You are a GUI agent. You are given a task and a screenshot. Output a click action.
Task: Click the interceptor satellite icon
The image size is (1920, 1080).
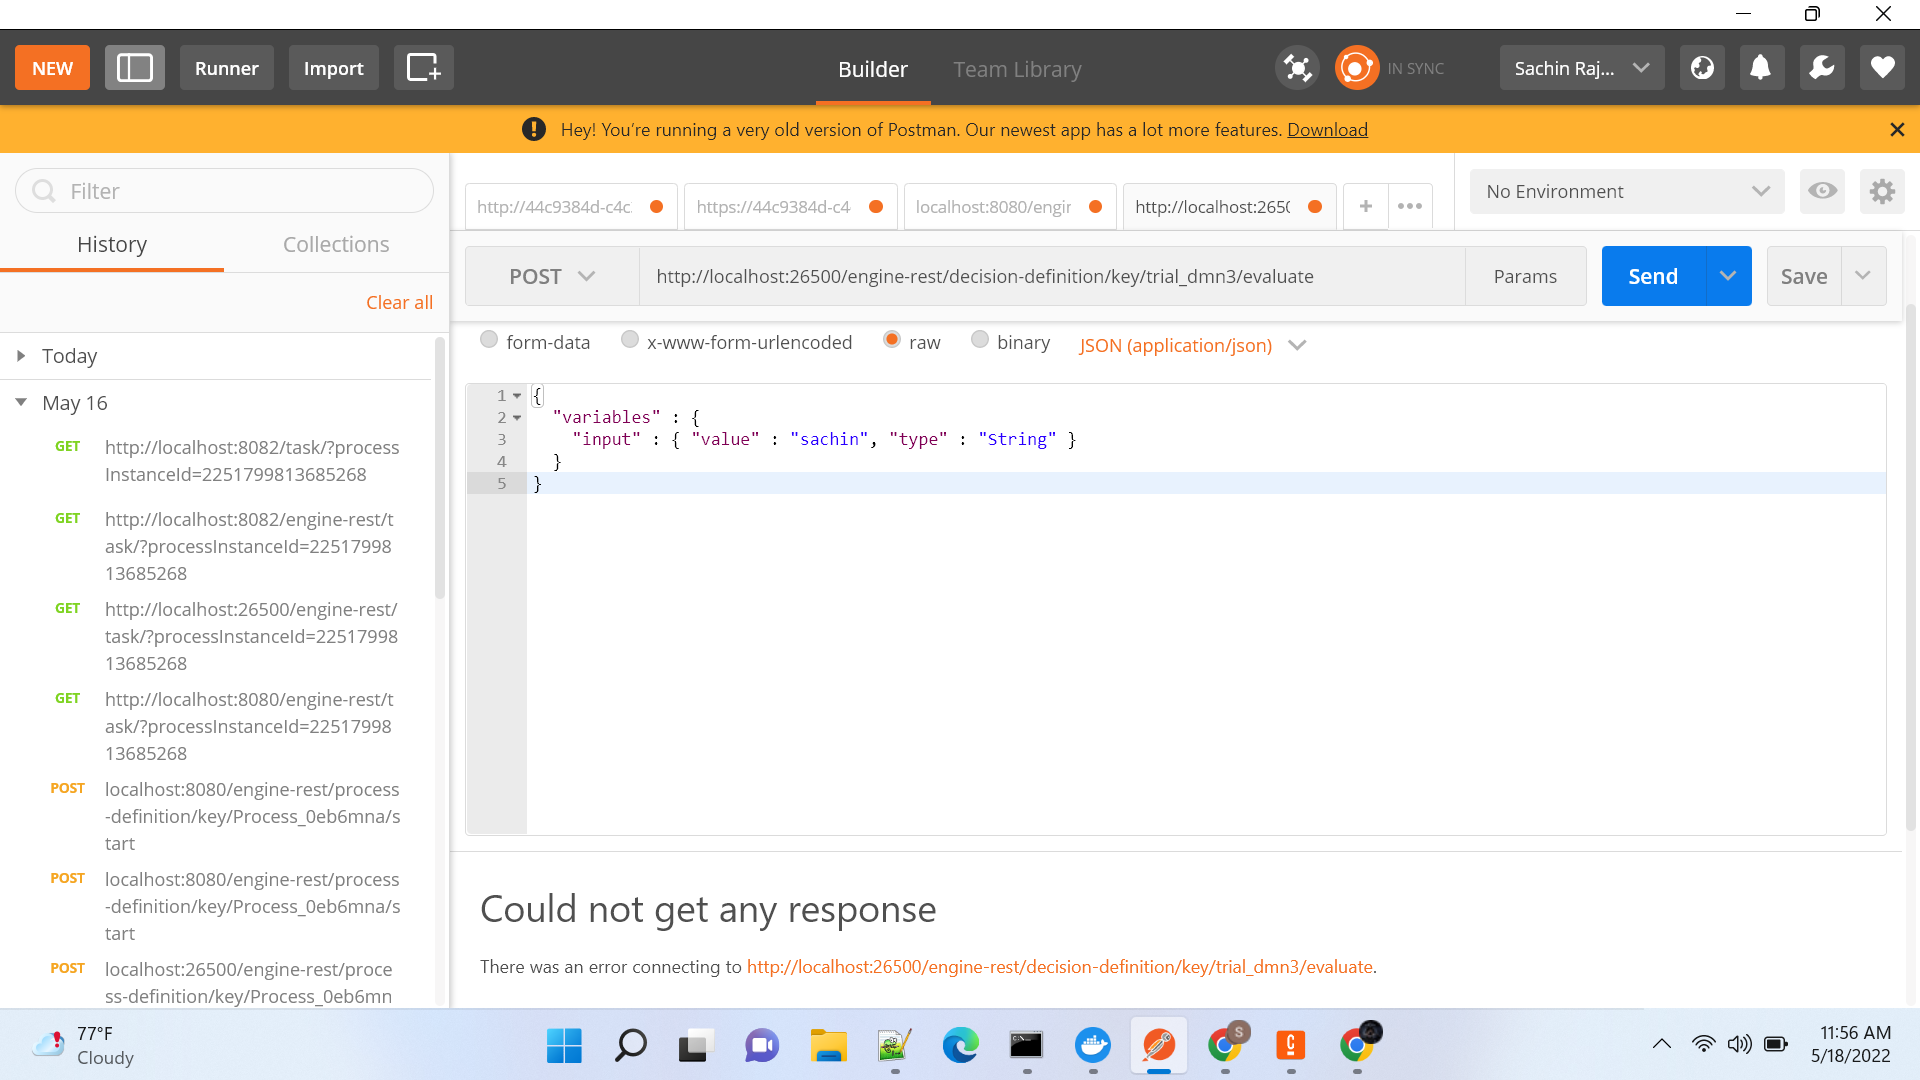[x=1297, y=68]
